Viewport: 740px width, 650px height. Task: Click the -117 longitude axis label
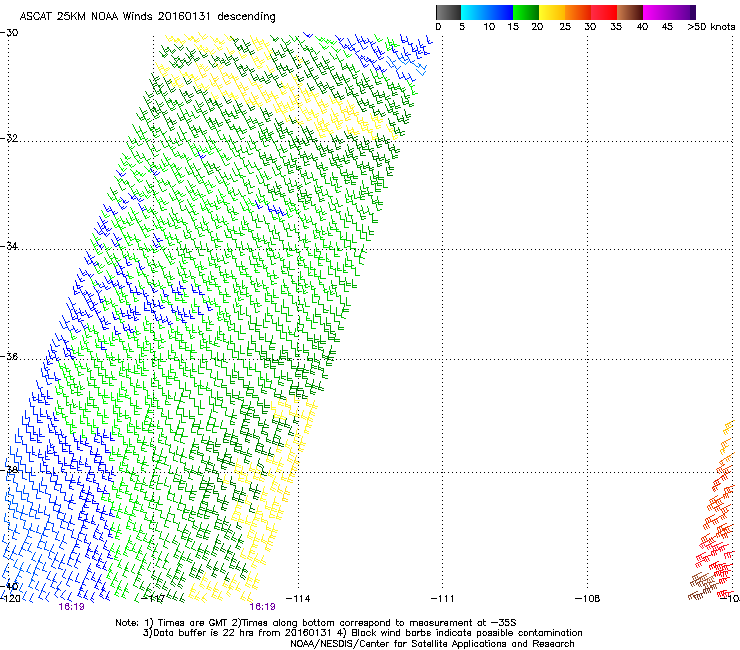tap(153, 599)
